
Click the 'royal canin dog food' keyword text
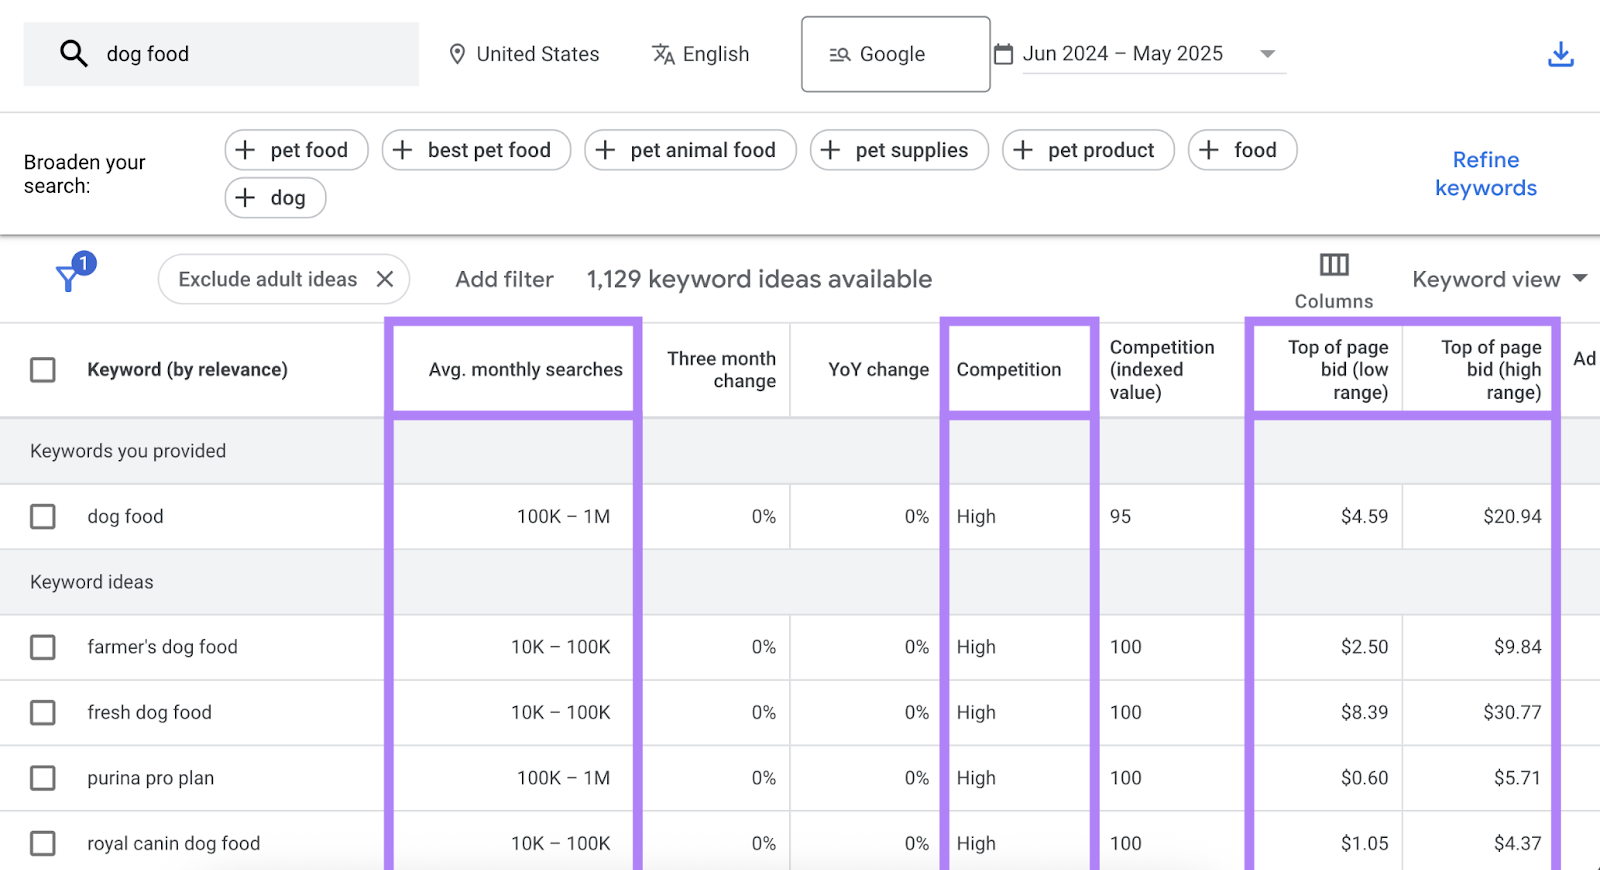coord(173,844)
